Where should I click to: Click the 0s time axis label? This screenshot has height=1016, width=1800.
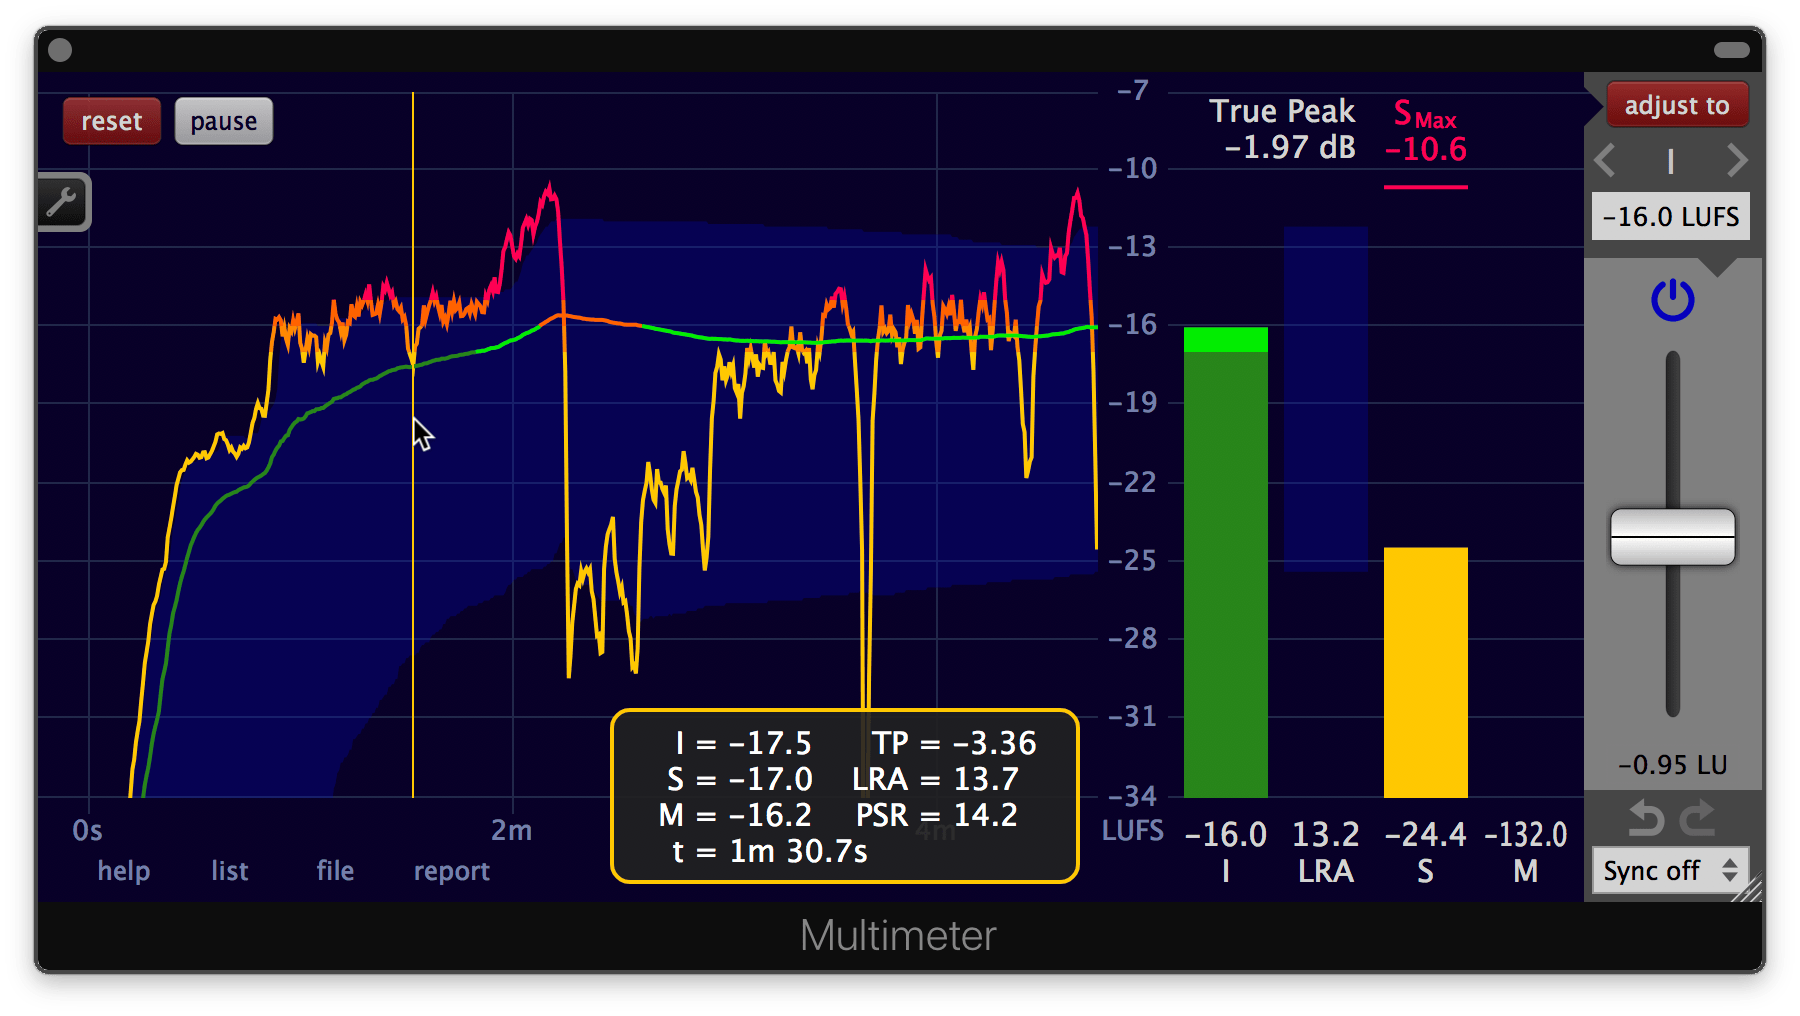87,830
